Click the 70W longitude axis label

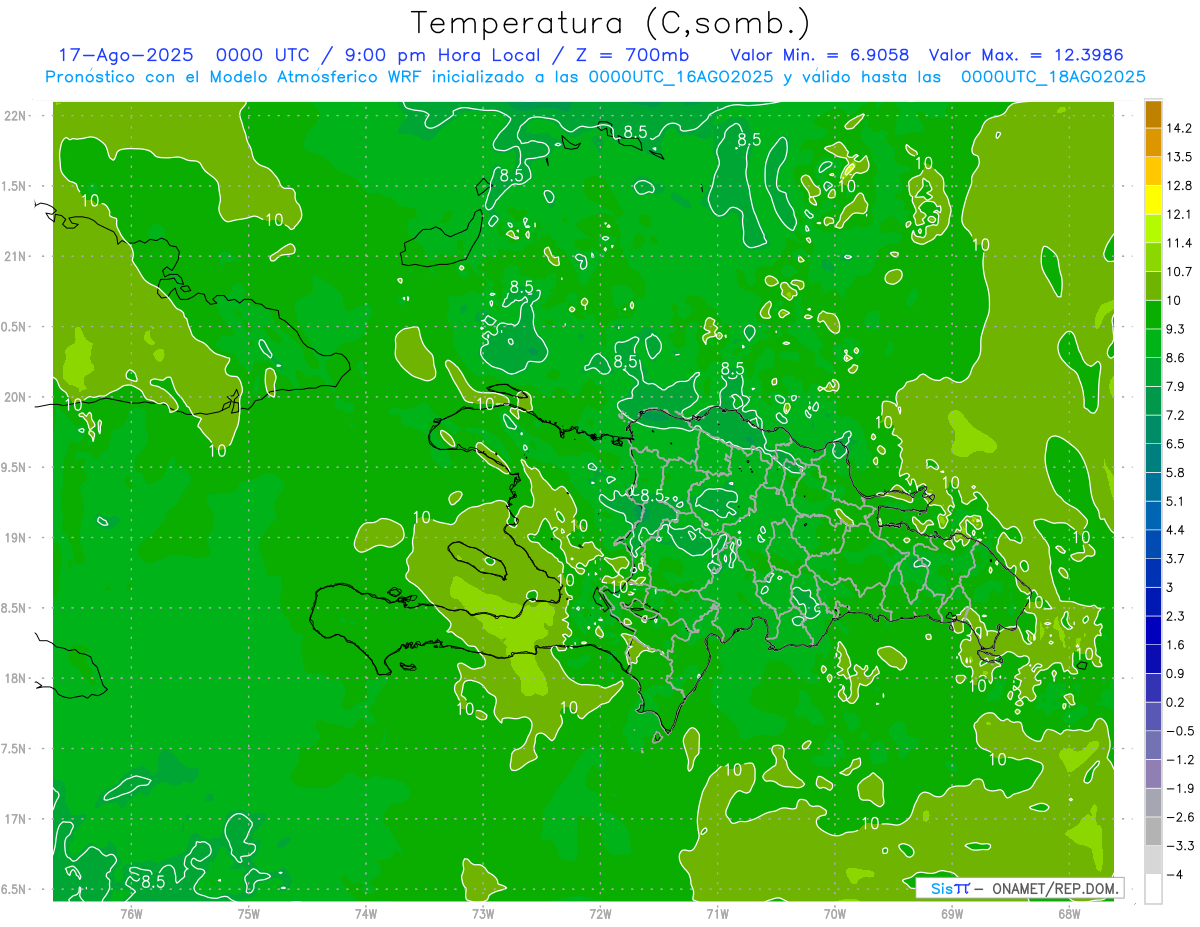(x=835, y=914)
